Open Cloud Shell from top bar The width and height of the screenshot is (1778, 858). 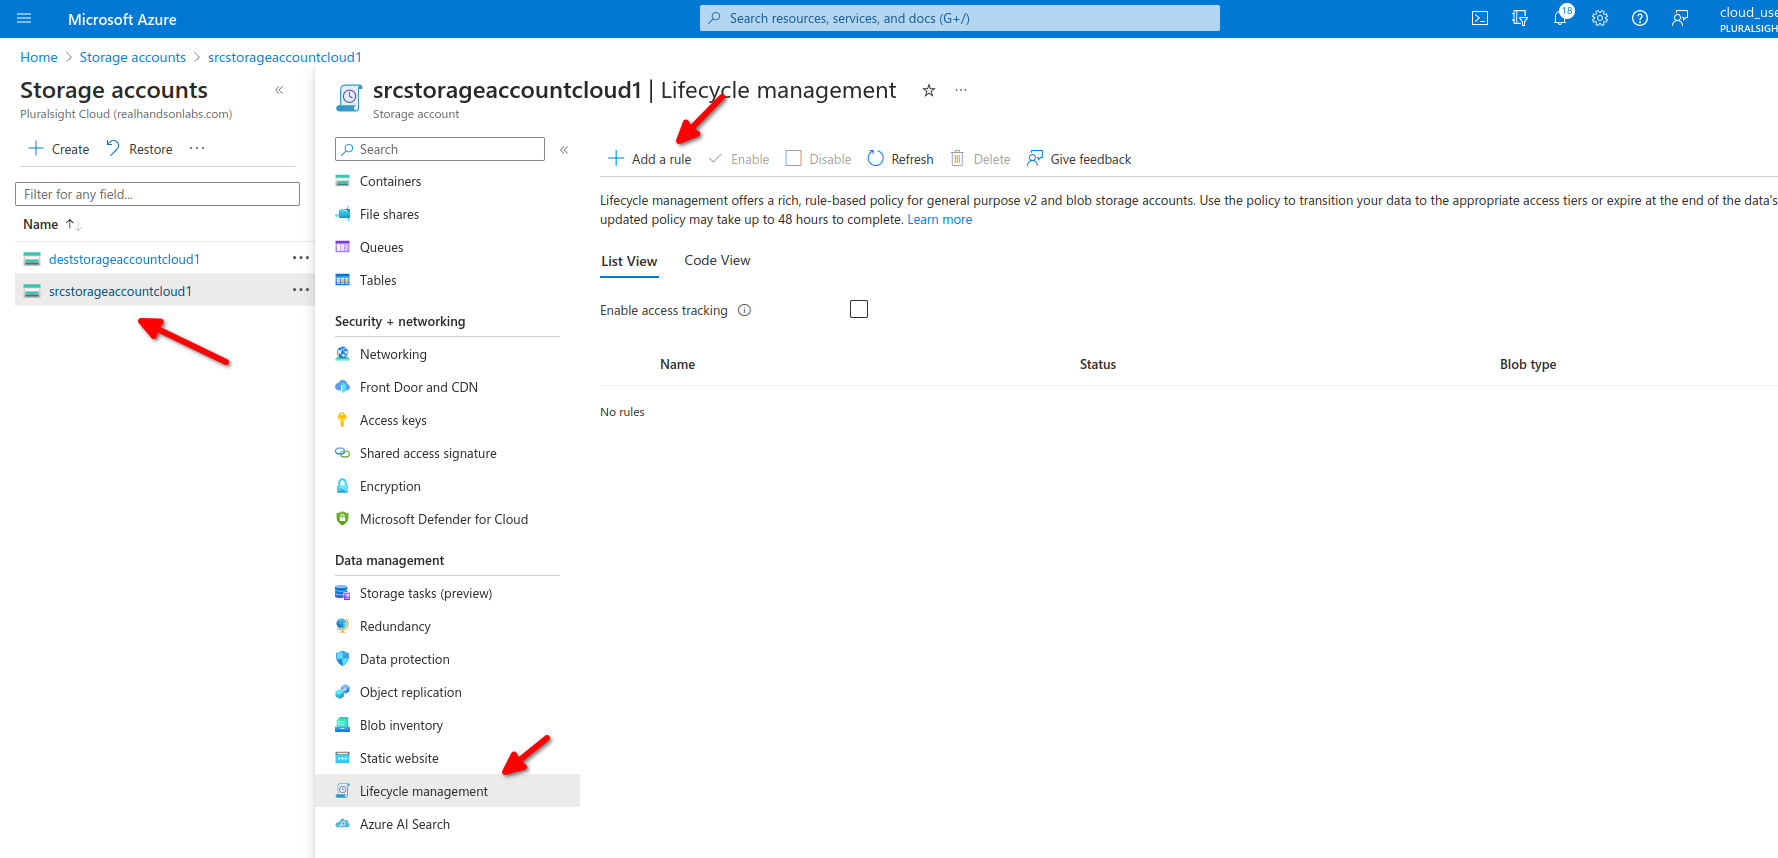(1480, 18)
